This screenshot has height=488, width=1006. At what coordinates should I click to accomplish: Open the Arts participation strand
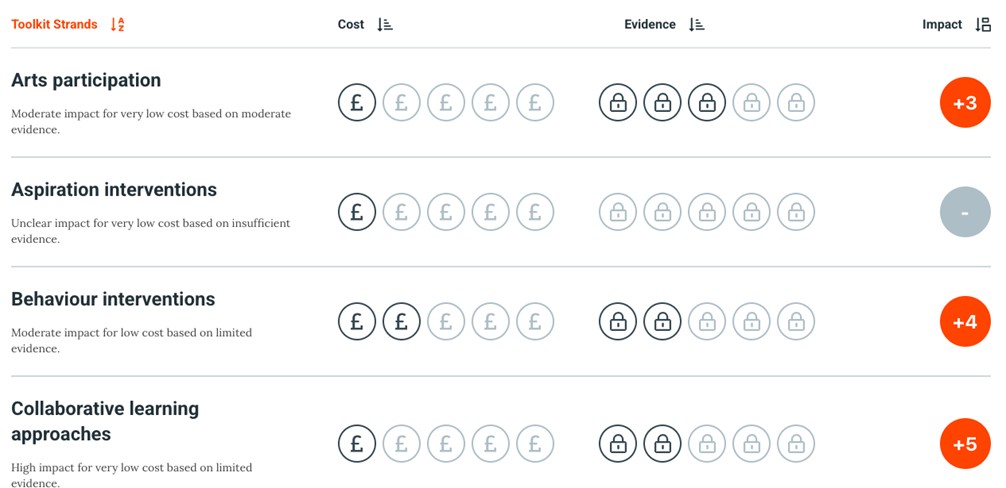86,80
